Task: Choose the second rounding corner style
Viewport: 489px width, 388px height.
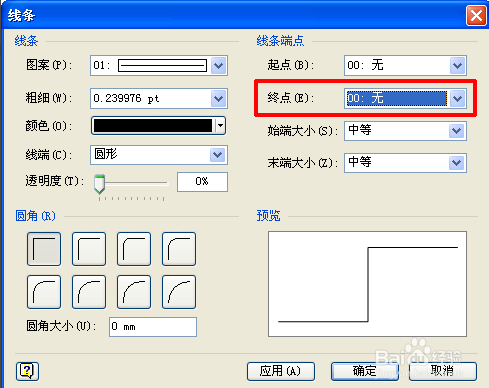Action: pyautogui.click(x=89, y=249)
